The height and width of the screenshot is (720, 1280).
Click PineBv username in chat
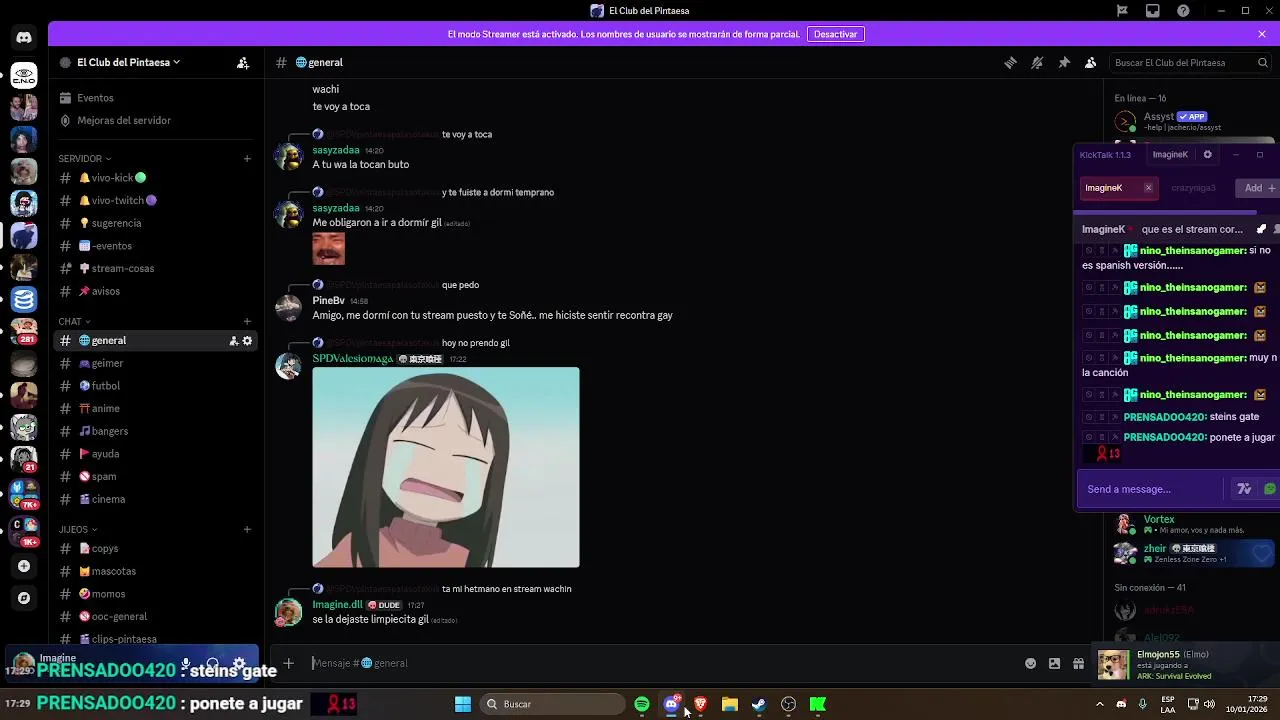pyautogui.click(x=328, y=301)
